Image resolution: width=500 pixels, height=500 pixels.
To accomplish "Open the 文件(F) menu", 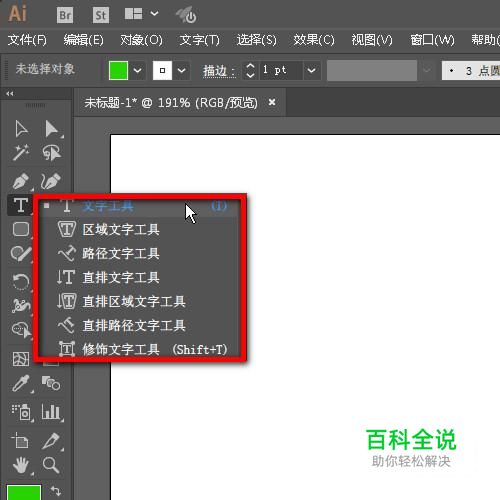I will pyautogui.click(x=27, y=40).
